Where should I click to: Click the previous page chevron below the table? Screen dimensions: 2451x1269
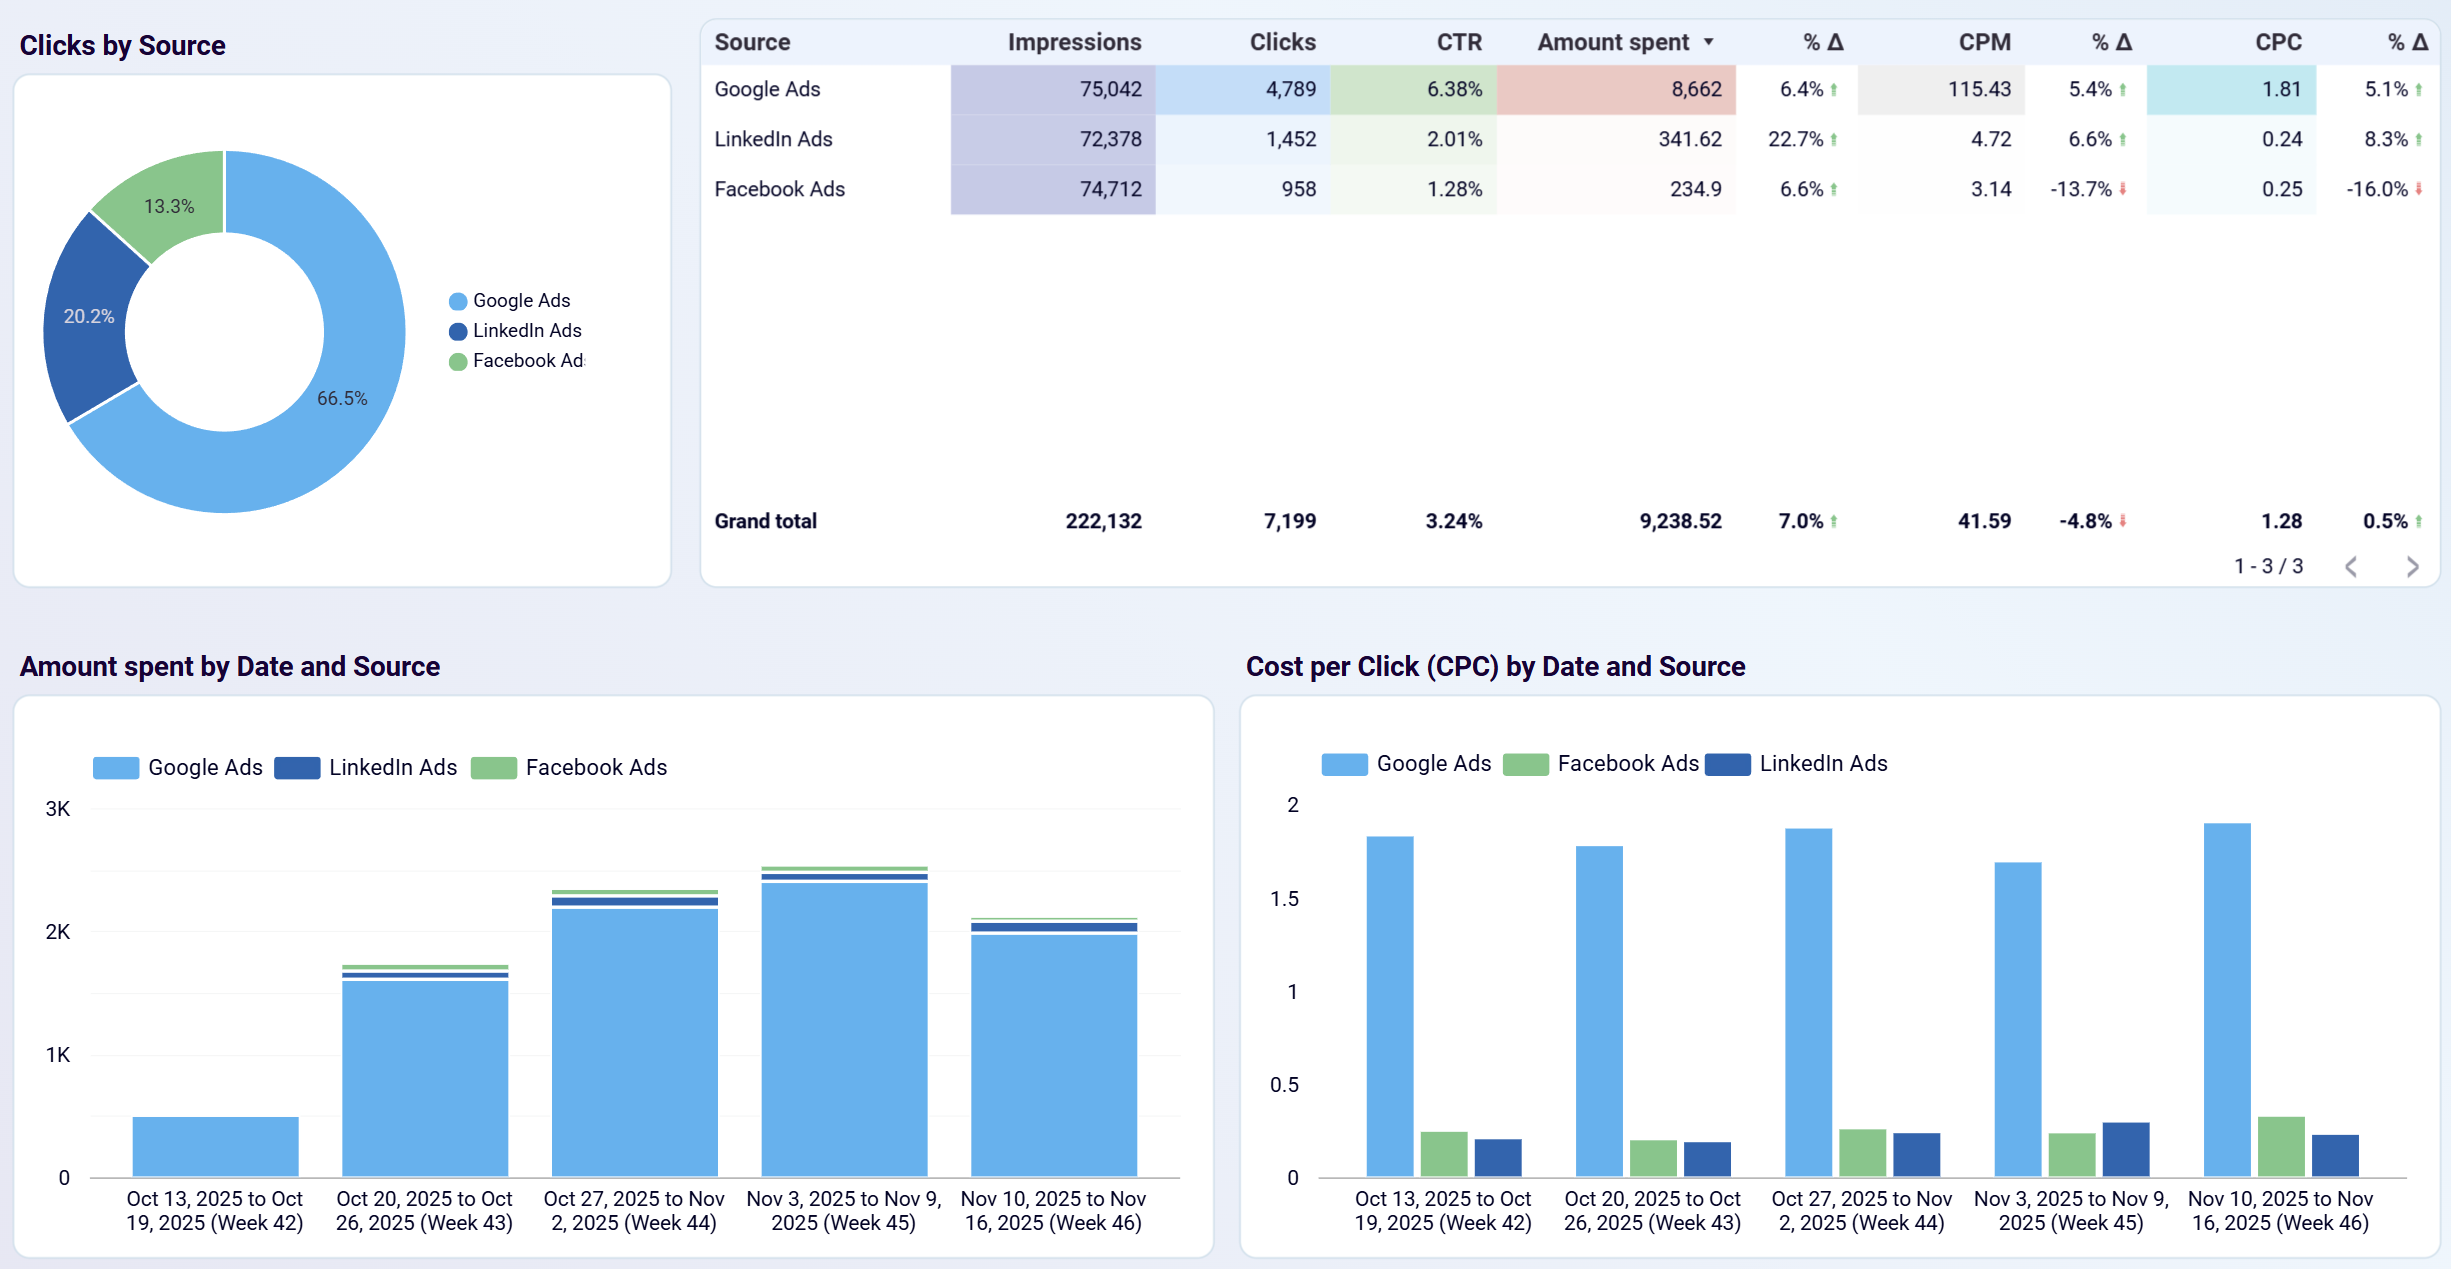[x=2350, y=566]
